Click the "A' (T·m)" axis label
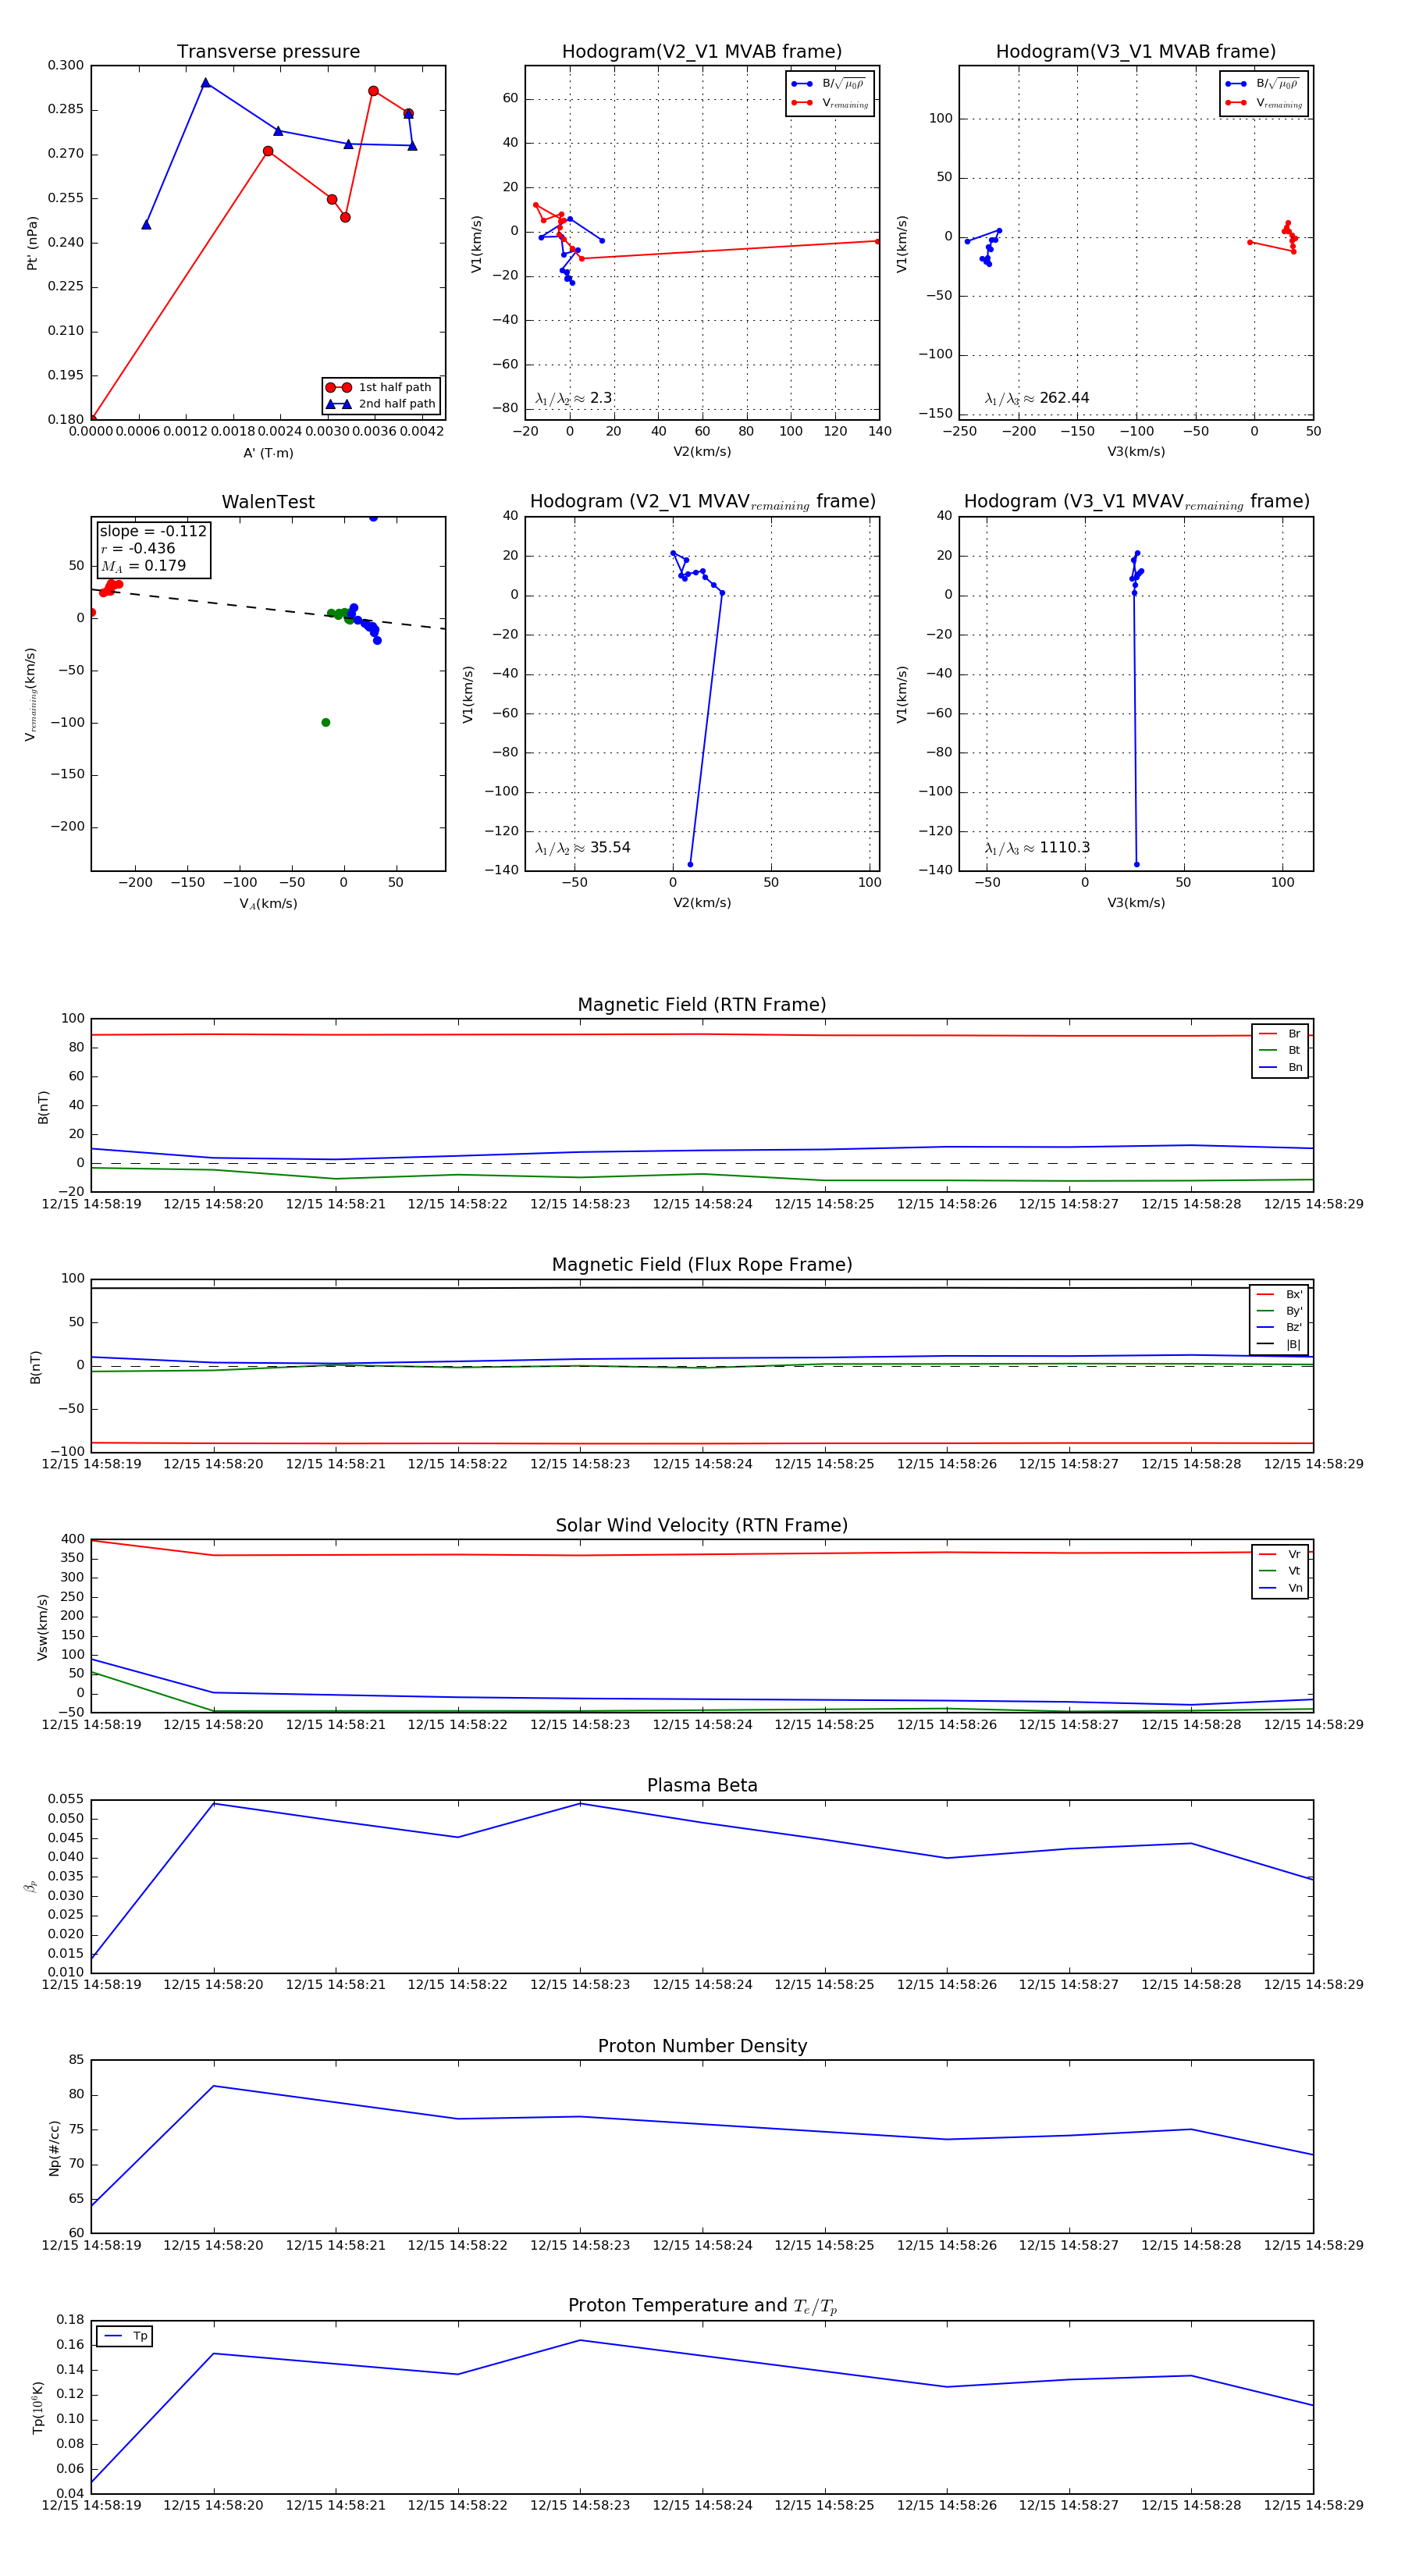 (x=268, y=453)
